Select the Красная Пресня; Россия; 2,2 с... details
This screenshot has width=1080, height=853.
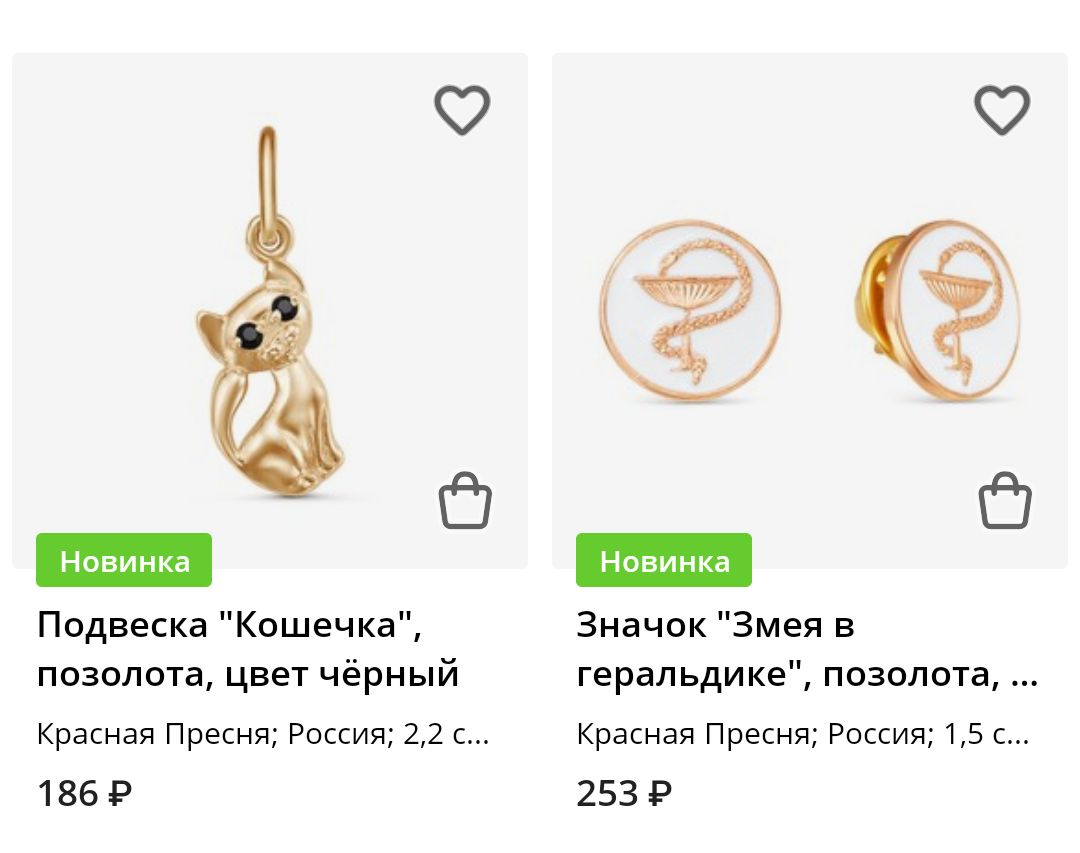pyautogui.click(x=263, y=734)
